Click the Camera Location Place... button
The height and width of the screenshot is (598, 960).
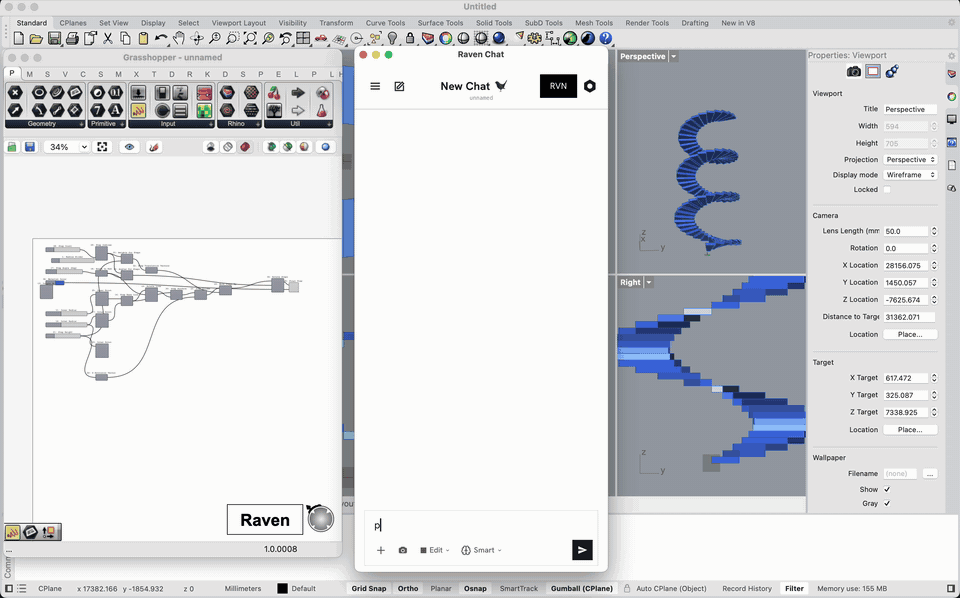pos(910,334)
